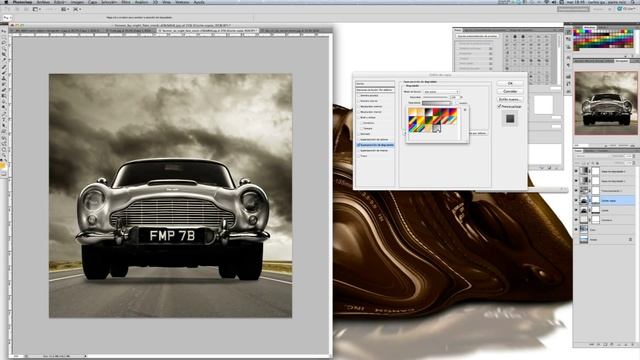Switch to the Capas panel tab

[579, 151]
